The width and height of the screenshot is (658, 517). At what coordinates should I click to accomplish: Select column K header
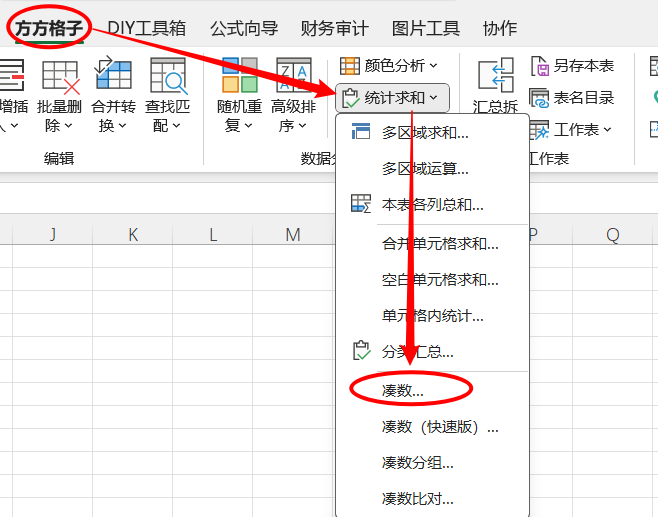133,234
